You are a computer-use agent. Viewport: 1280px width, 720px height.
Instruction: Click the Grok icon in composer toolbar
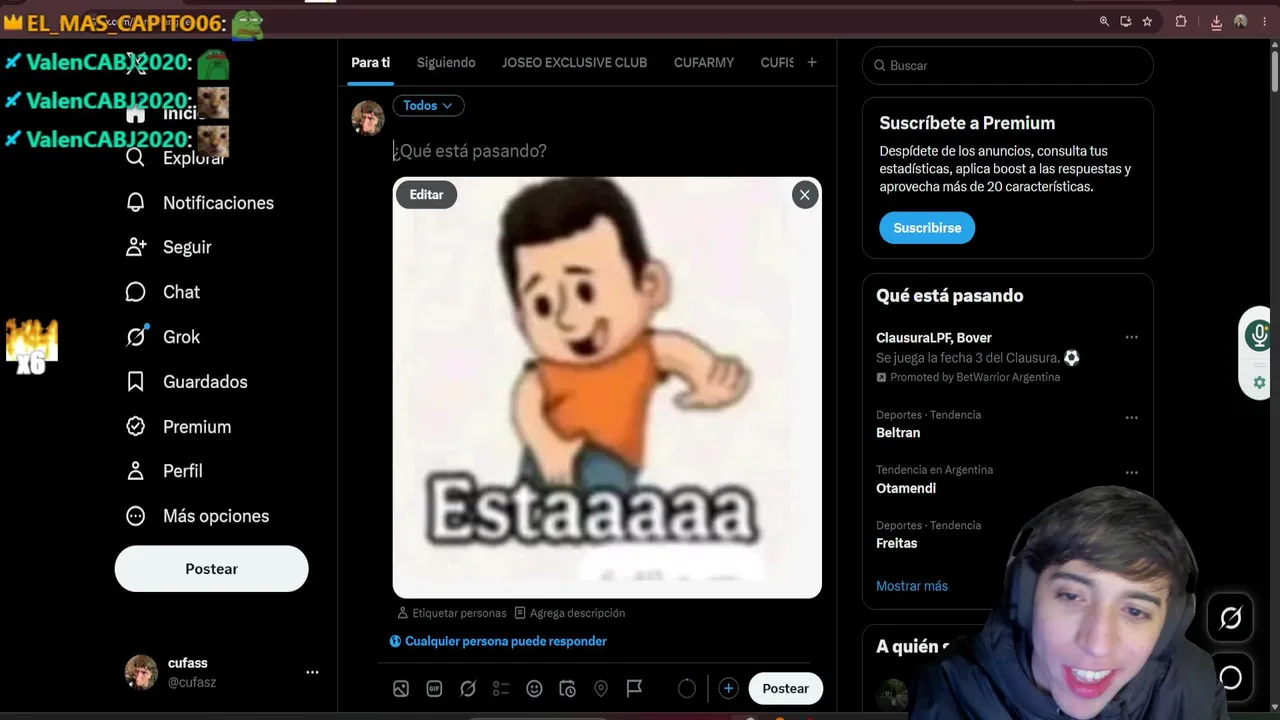(x=467, y=688)
